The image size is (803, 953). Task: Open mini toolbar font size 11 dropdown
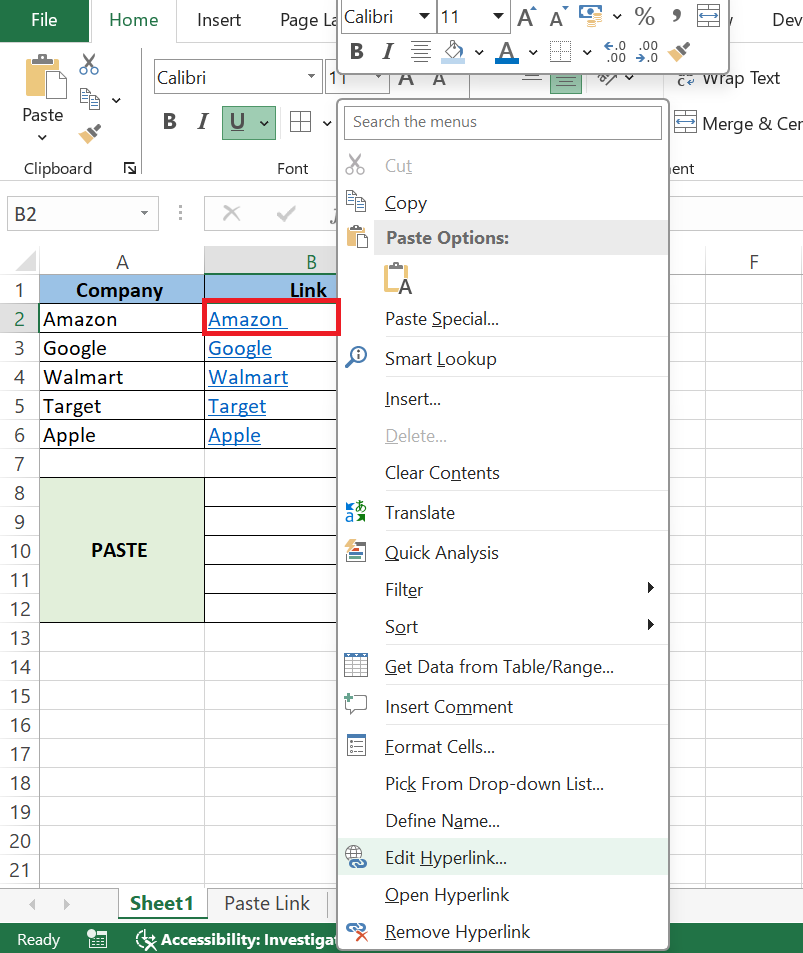click(x=498, y=16)
